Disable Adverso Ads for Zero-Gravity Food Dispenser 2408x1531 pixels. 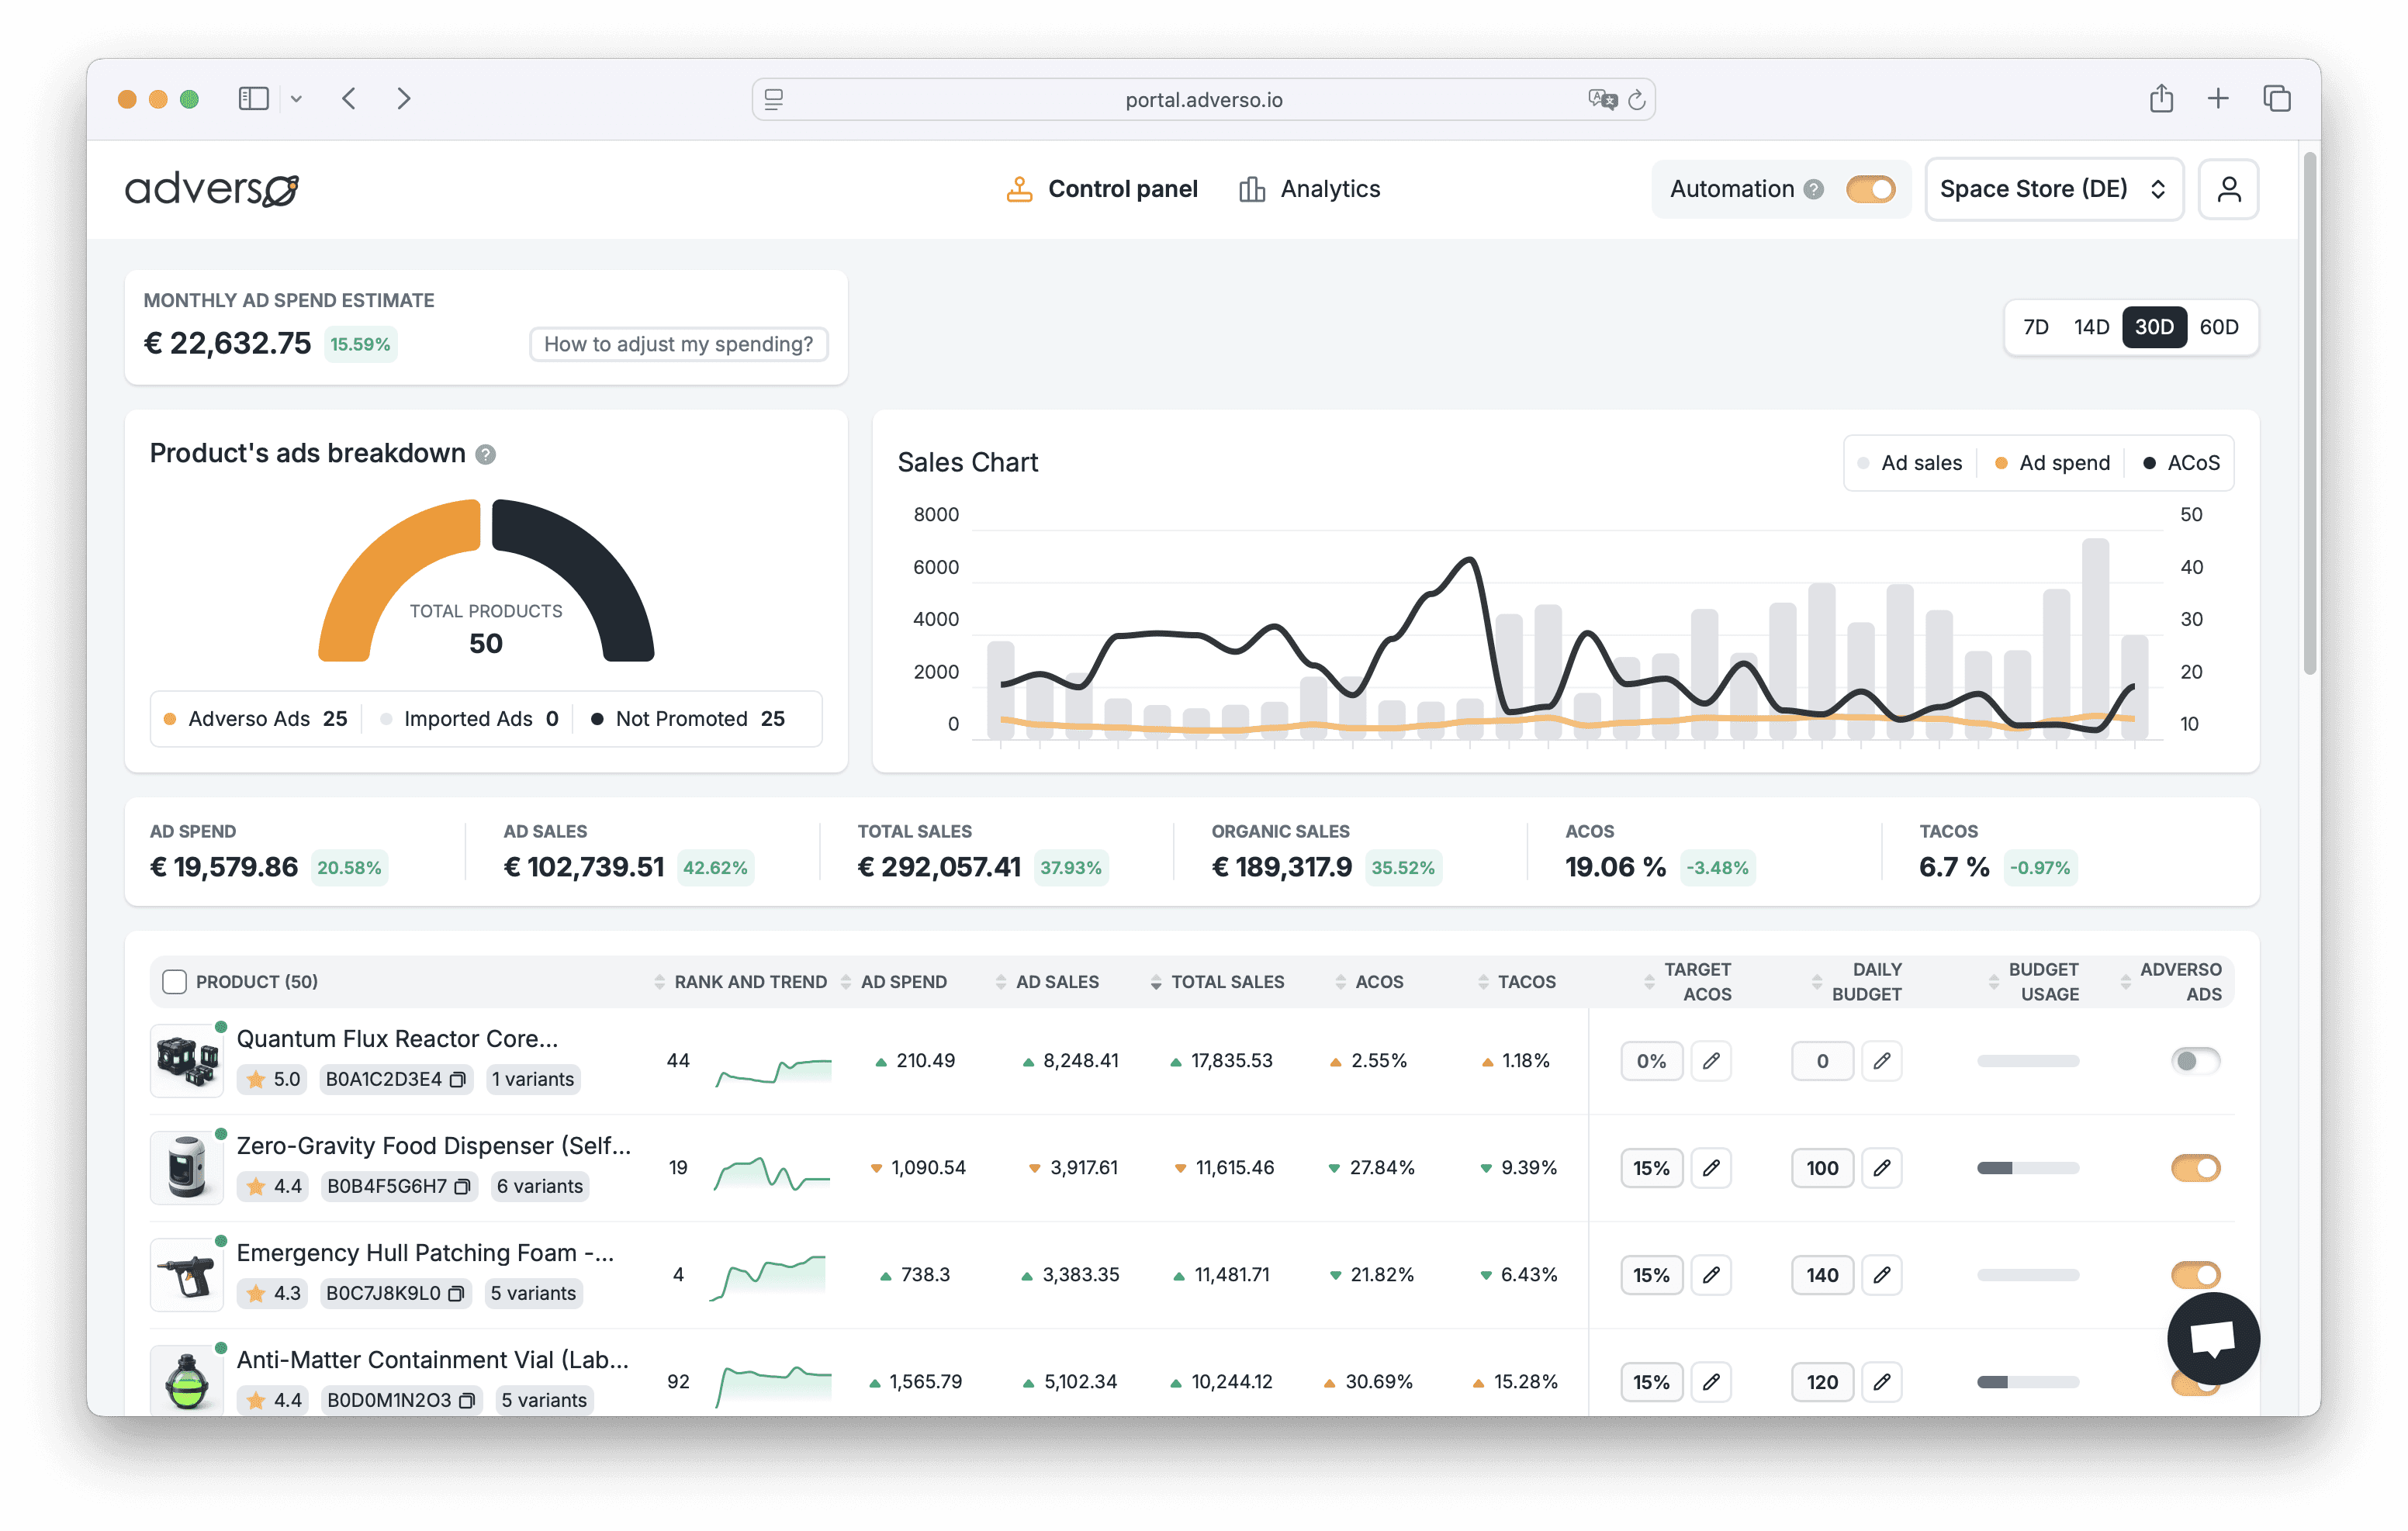(2195, 1167)
